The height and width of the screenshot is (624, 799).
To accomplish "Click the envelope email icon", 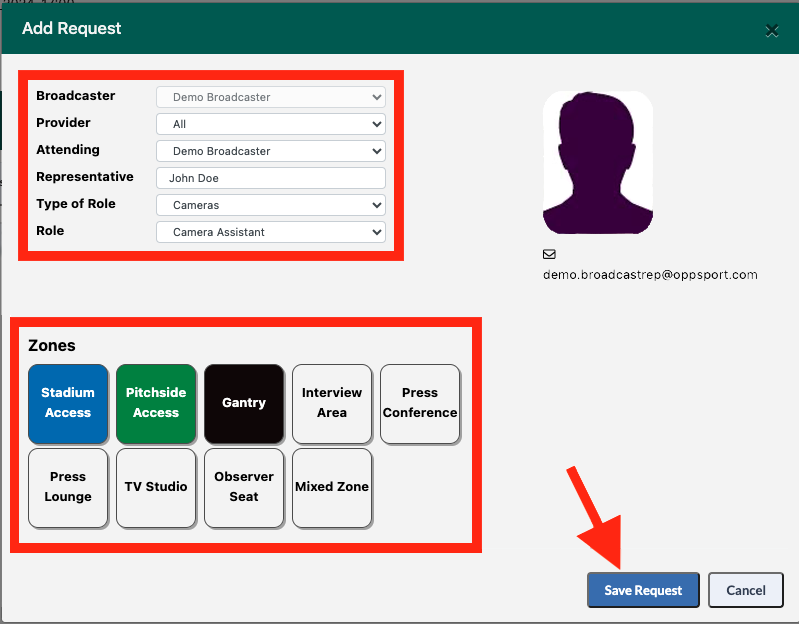I will 549,254.
